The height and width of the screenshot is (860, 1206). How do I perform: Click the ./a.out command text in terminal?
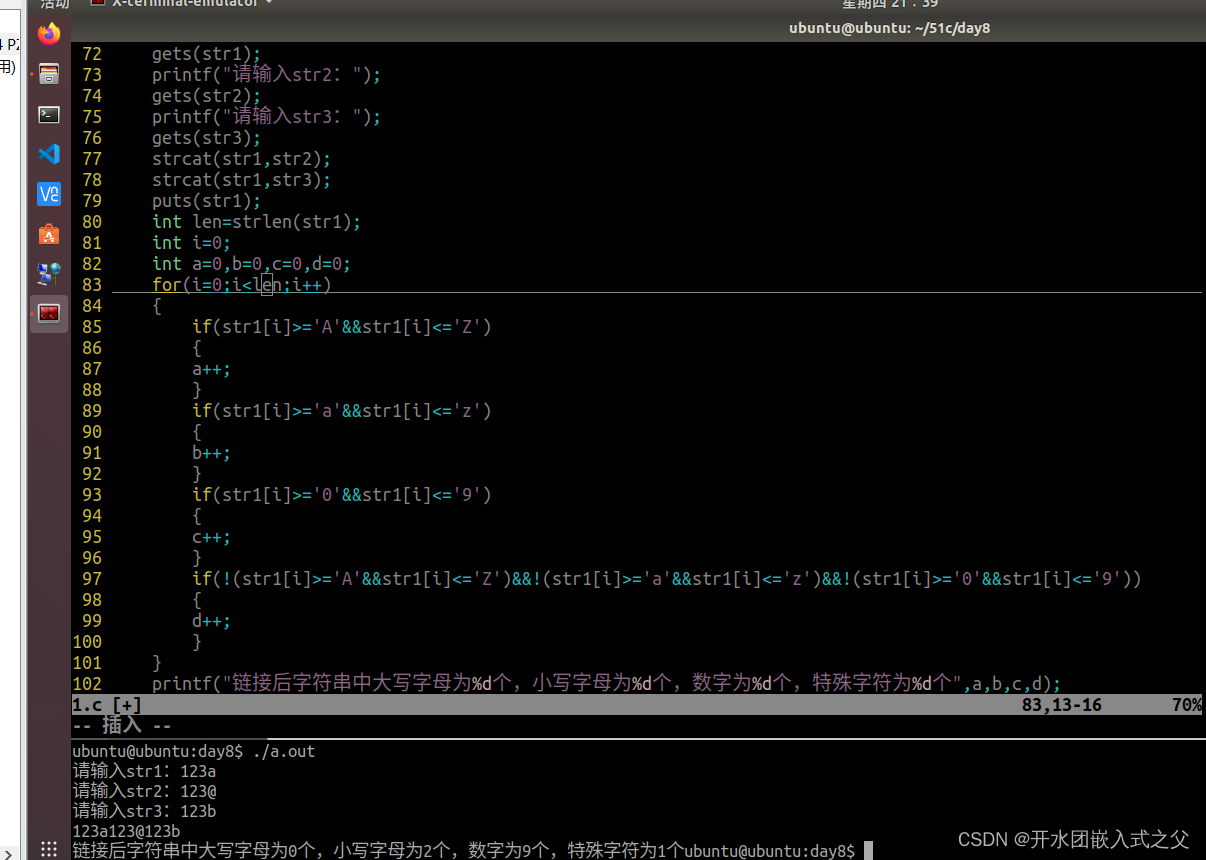click(285, 751)
